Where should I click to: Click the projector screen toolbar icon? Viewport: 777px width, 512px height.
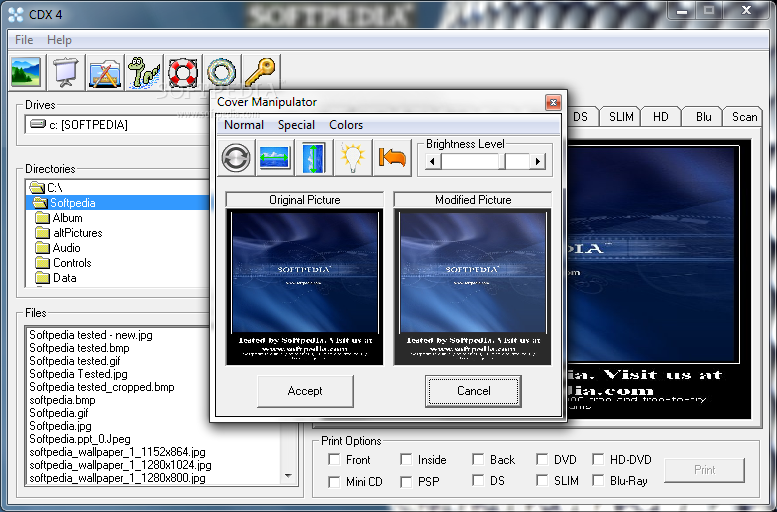(x=65, y=72)
